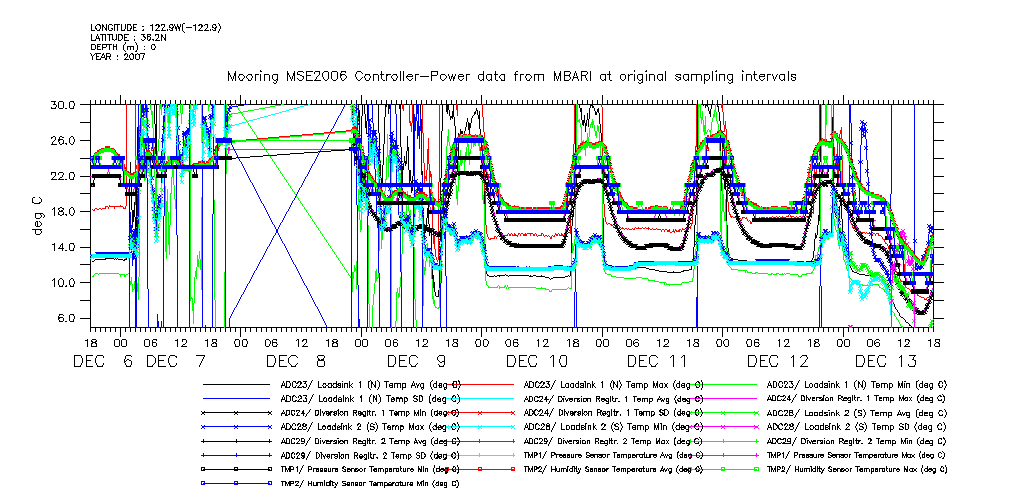
Task: Click the DEC 13 date label on x-axis
Action: 885,361
